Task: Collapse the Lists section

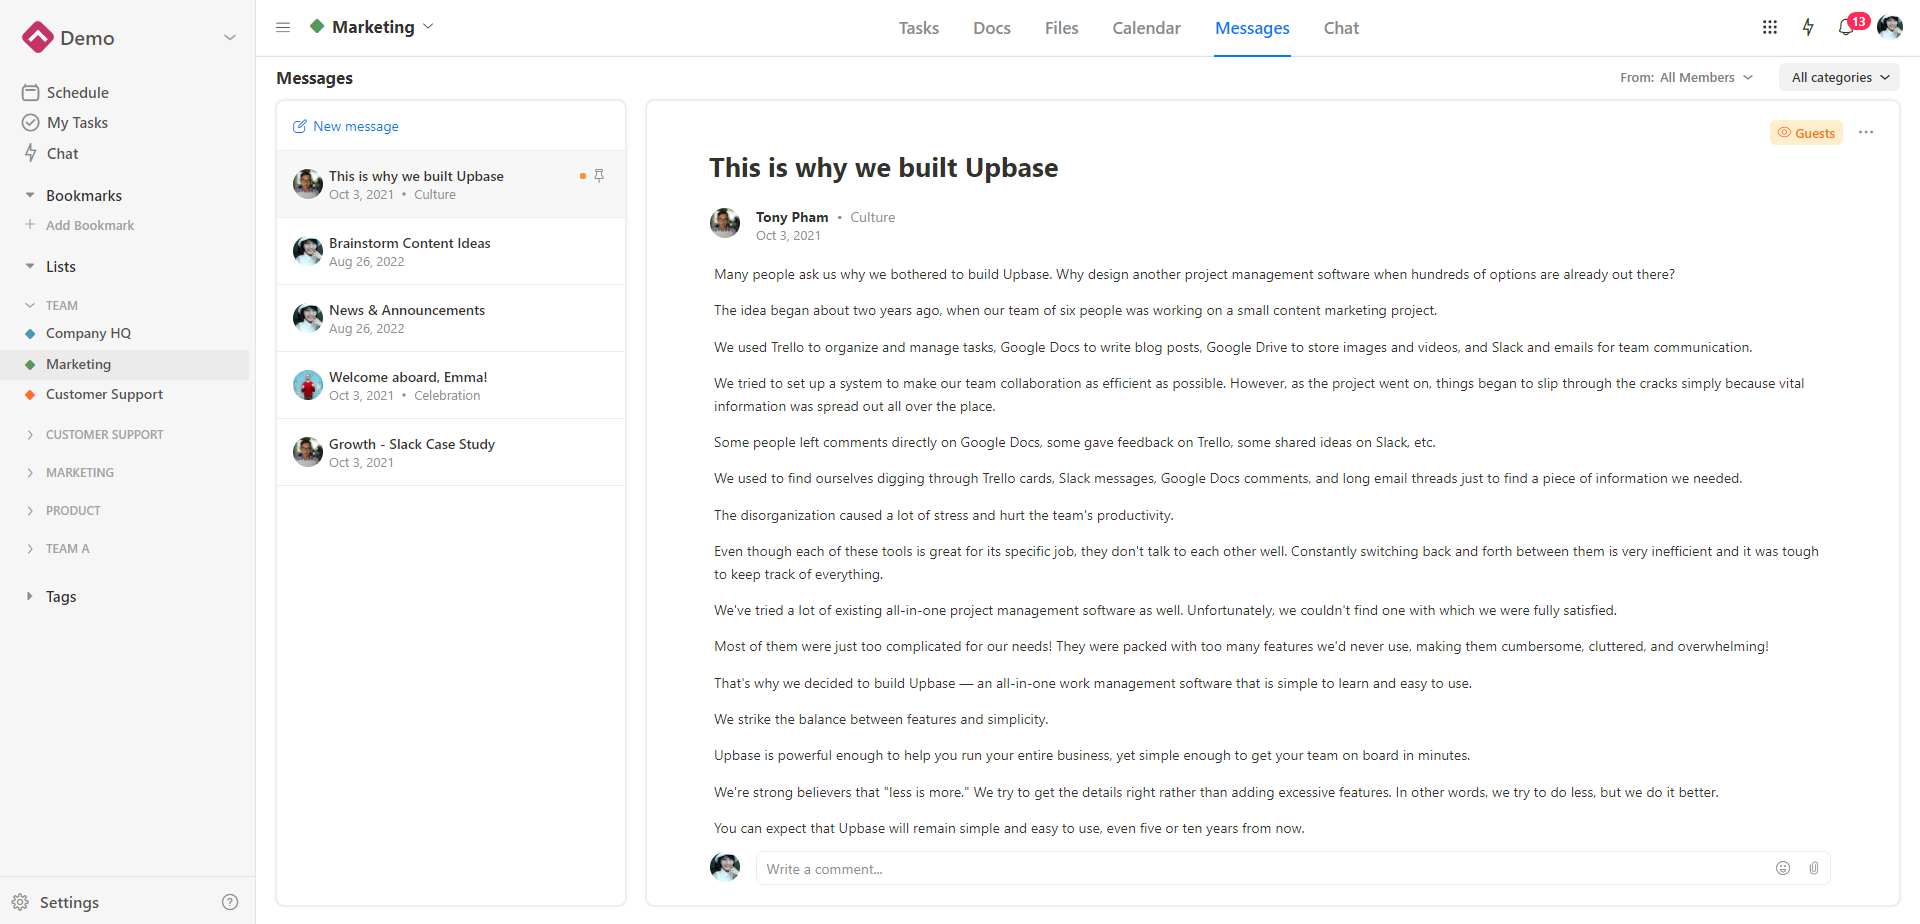Action: click(x=30, y=267)
